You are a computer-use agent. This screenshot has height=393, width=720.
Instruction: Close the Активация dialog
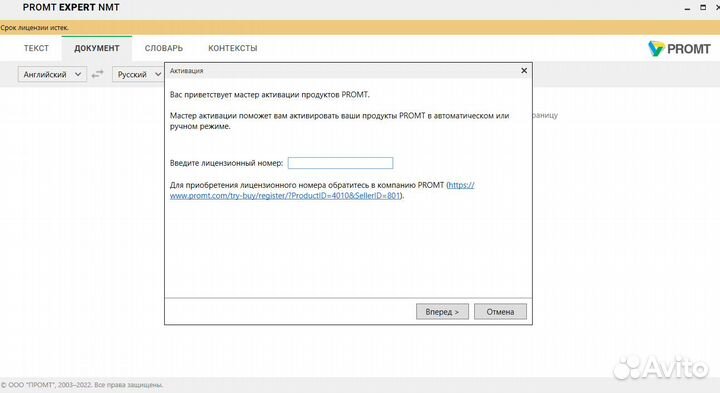click(x=524, y=71)
